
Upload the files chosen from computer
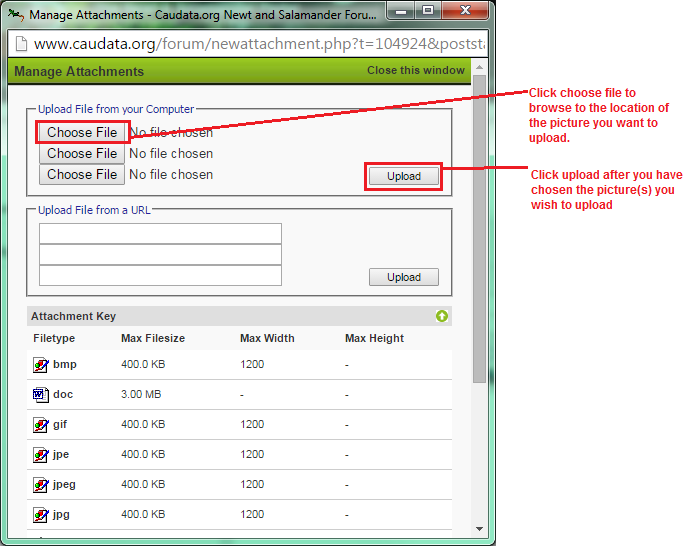[404, 176]
